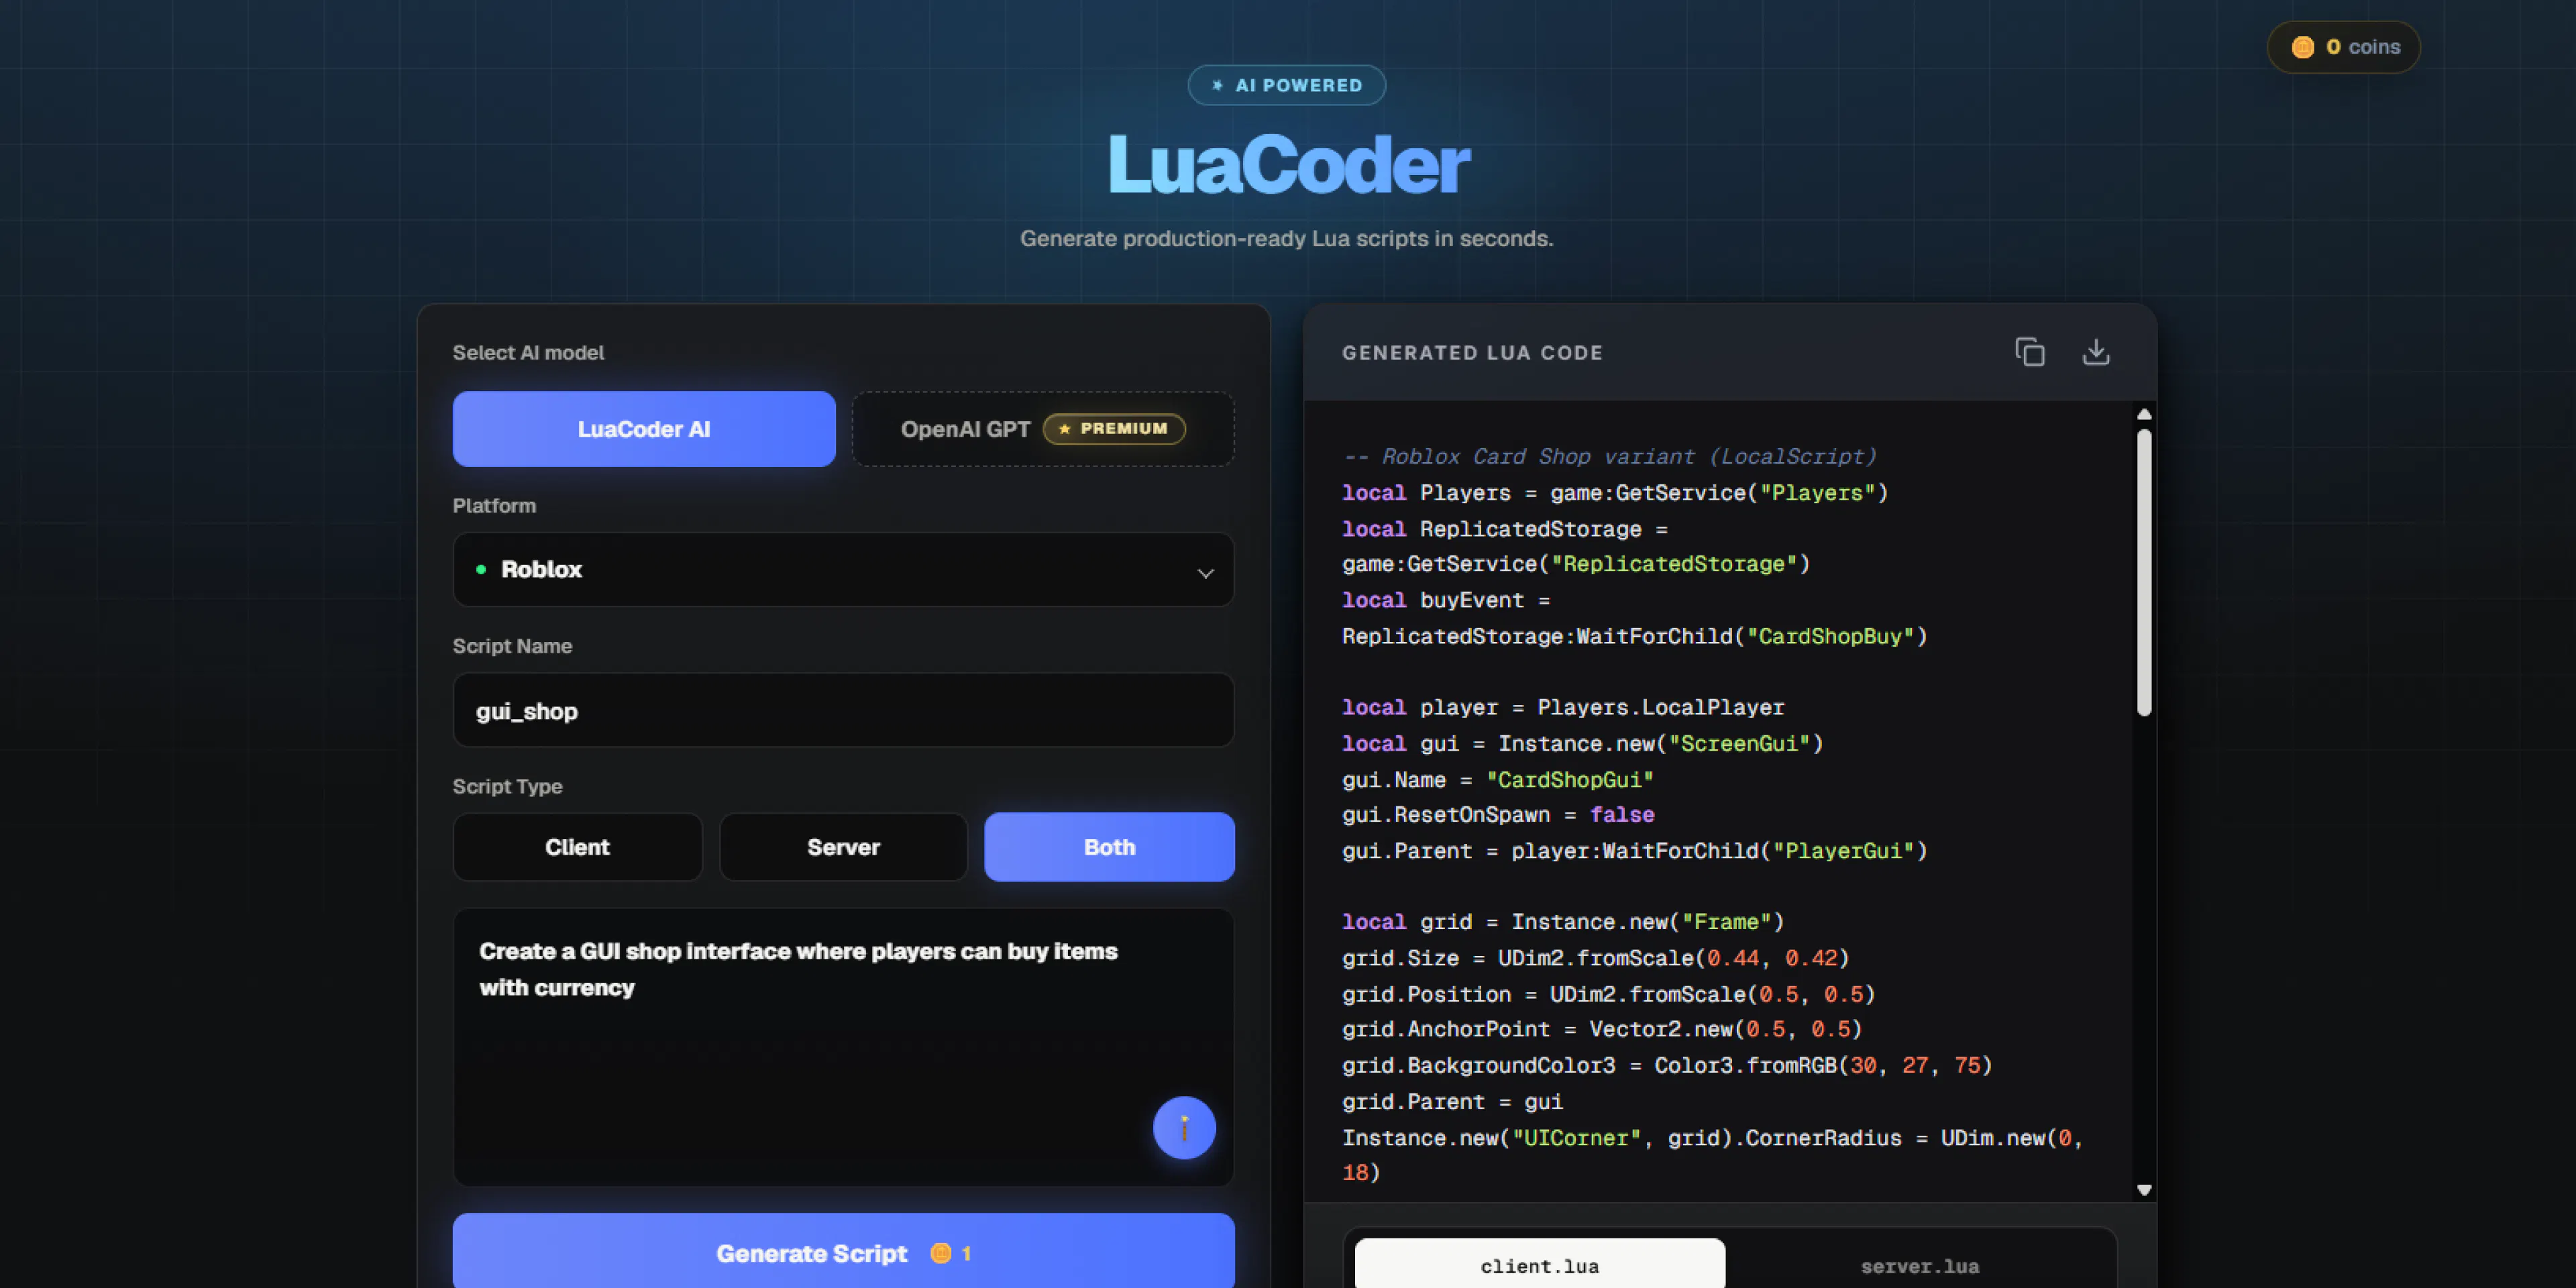Click the LuaCoder title heading
This screenshot has height=1288, width=2576.
tap(1288, 165)
